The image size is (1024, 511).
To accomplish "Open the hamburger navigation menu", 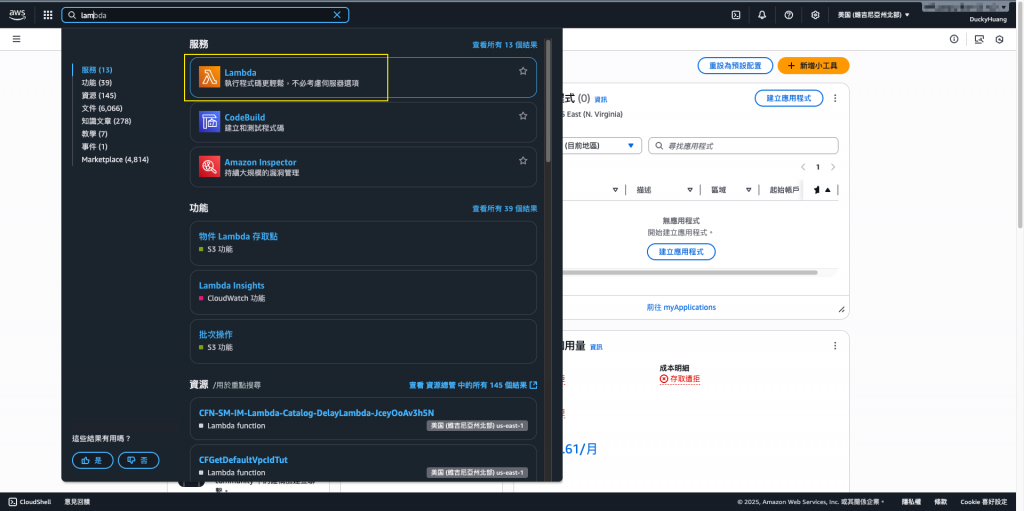I will pos(16,39).
